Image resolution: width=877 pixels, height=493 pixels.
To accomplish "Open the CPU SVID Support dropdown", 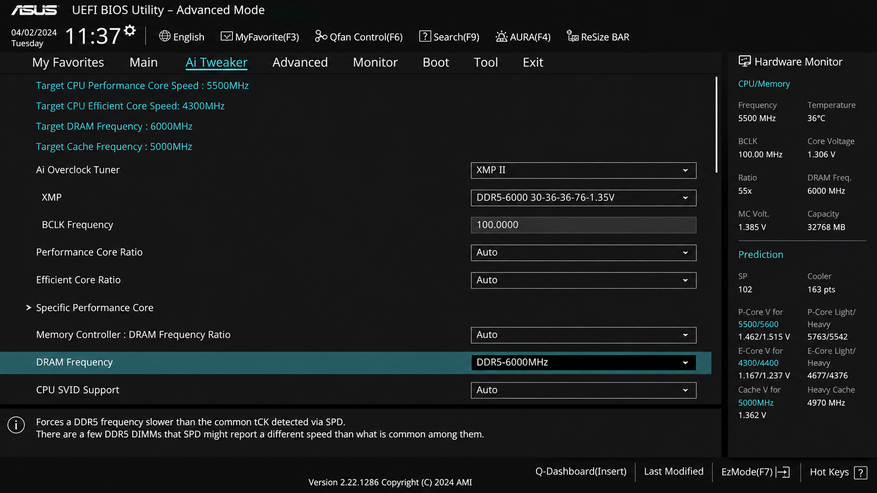I will click(583, 390).
